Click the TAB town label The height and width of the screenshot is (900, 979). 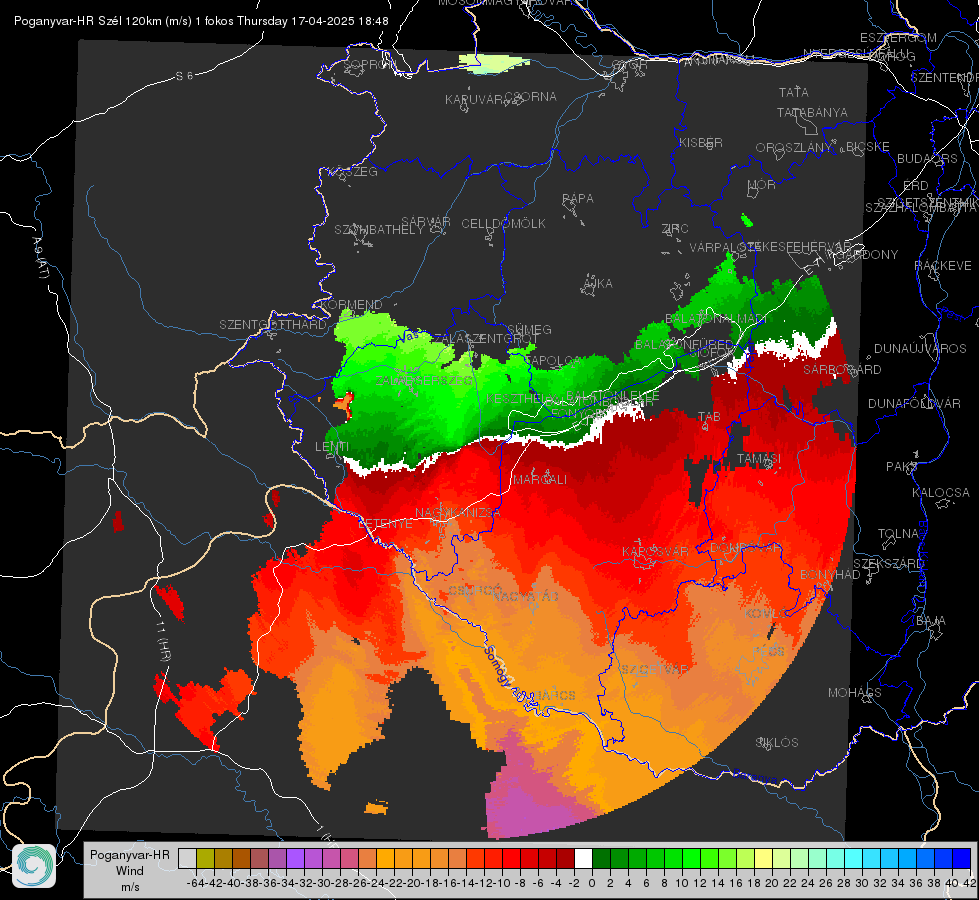click(x=709, y=417)
